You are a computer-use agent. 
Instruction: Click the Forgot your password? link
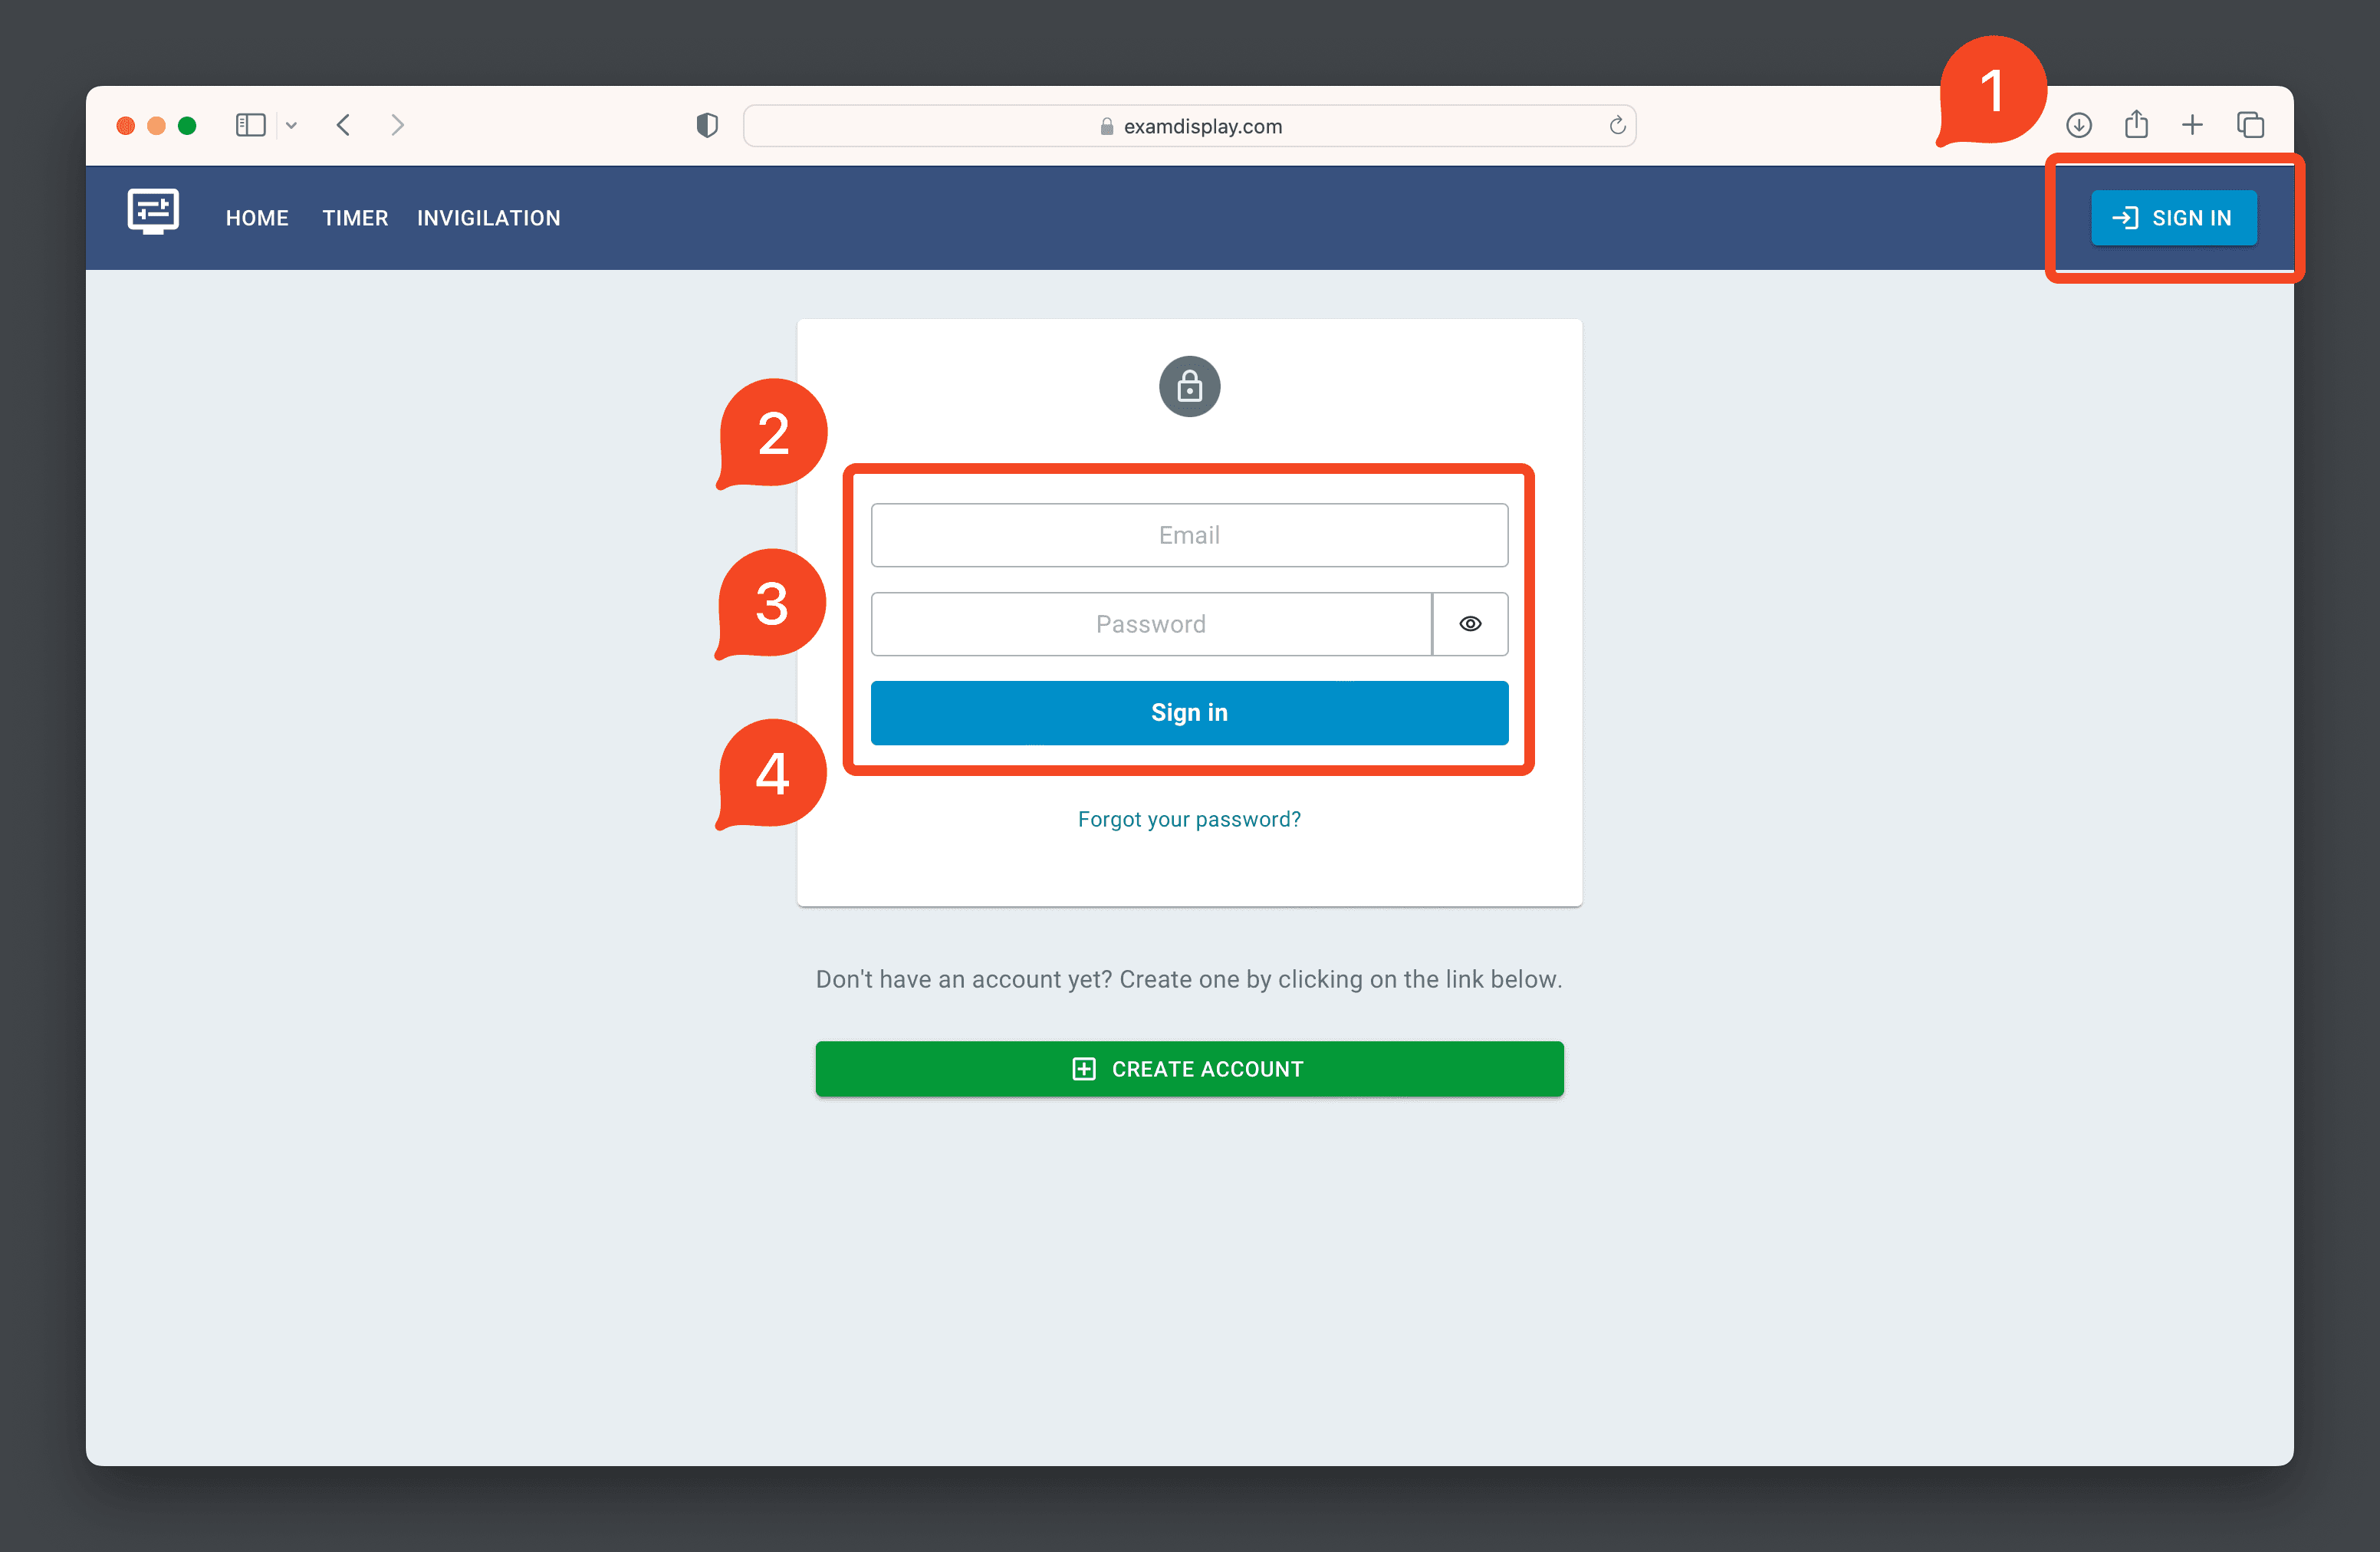[1188, 818]
